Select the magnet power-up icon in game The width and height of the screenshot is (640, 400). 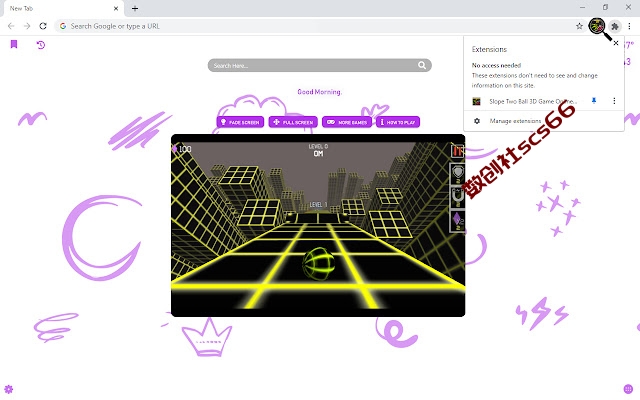(457, 197)
